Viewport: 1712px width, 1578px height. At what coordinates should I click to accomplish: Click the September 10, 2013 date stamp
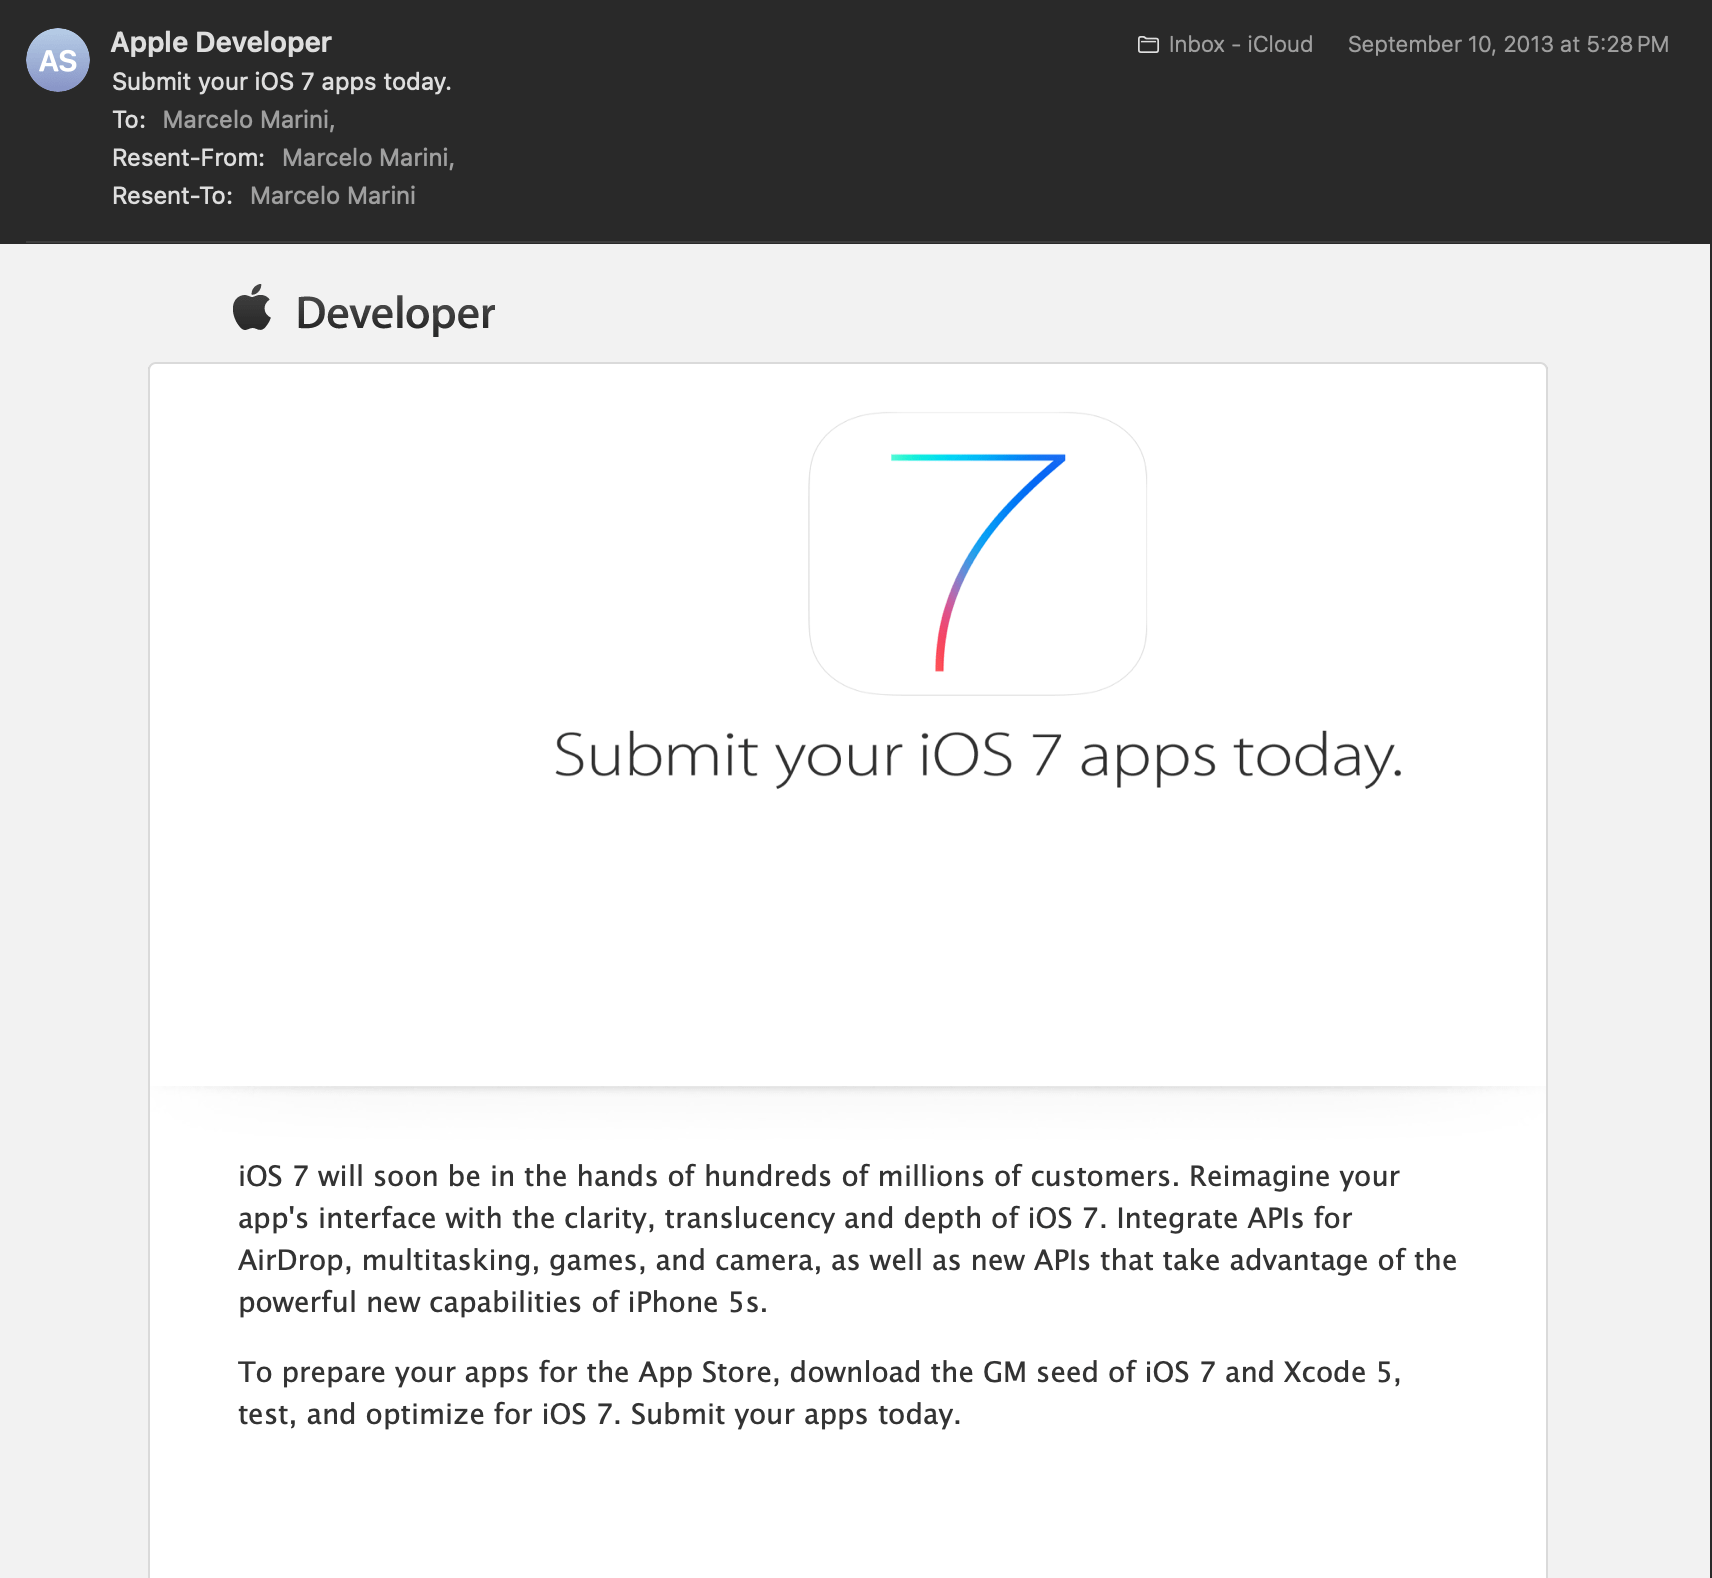point(1508,45)
